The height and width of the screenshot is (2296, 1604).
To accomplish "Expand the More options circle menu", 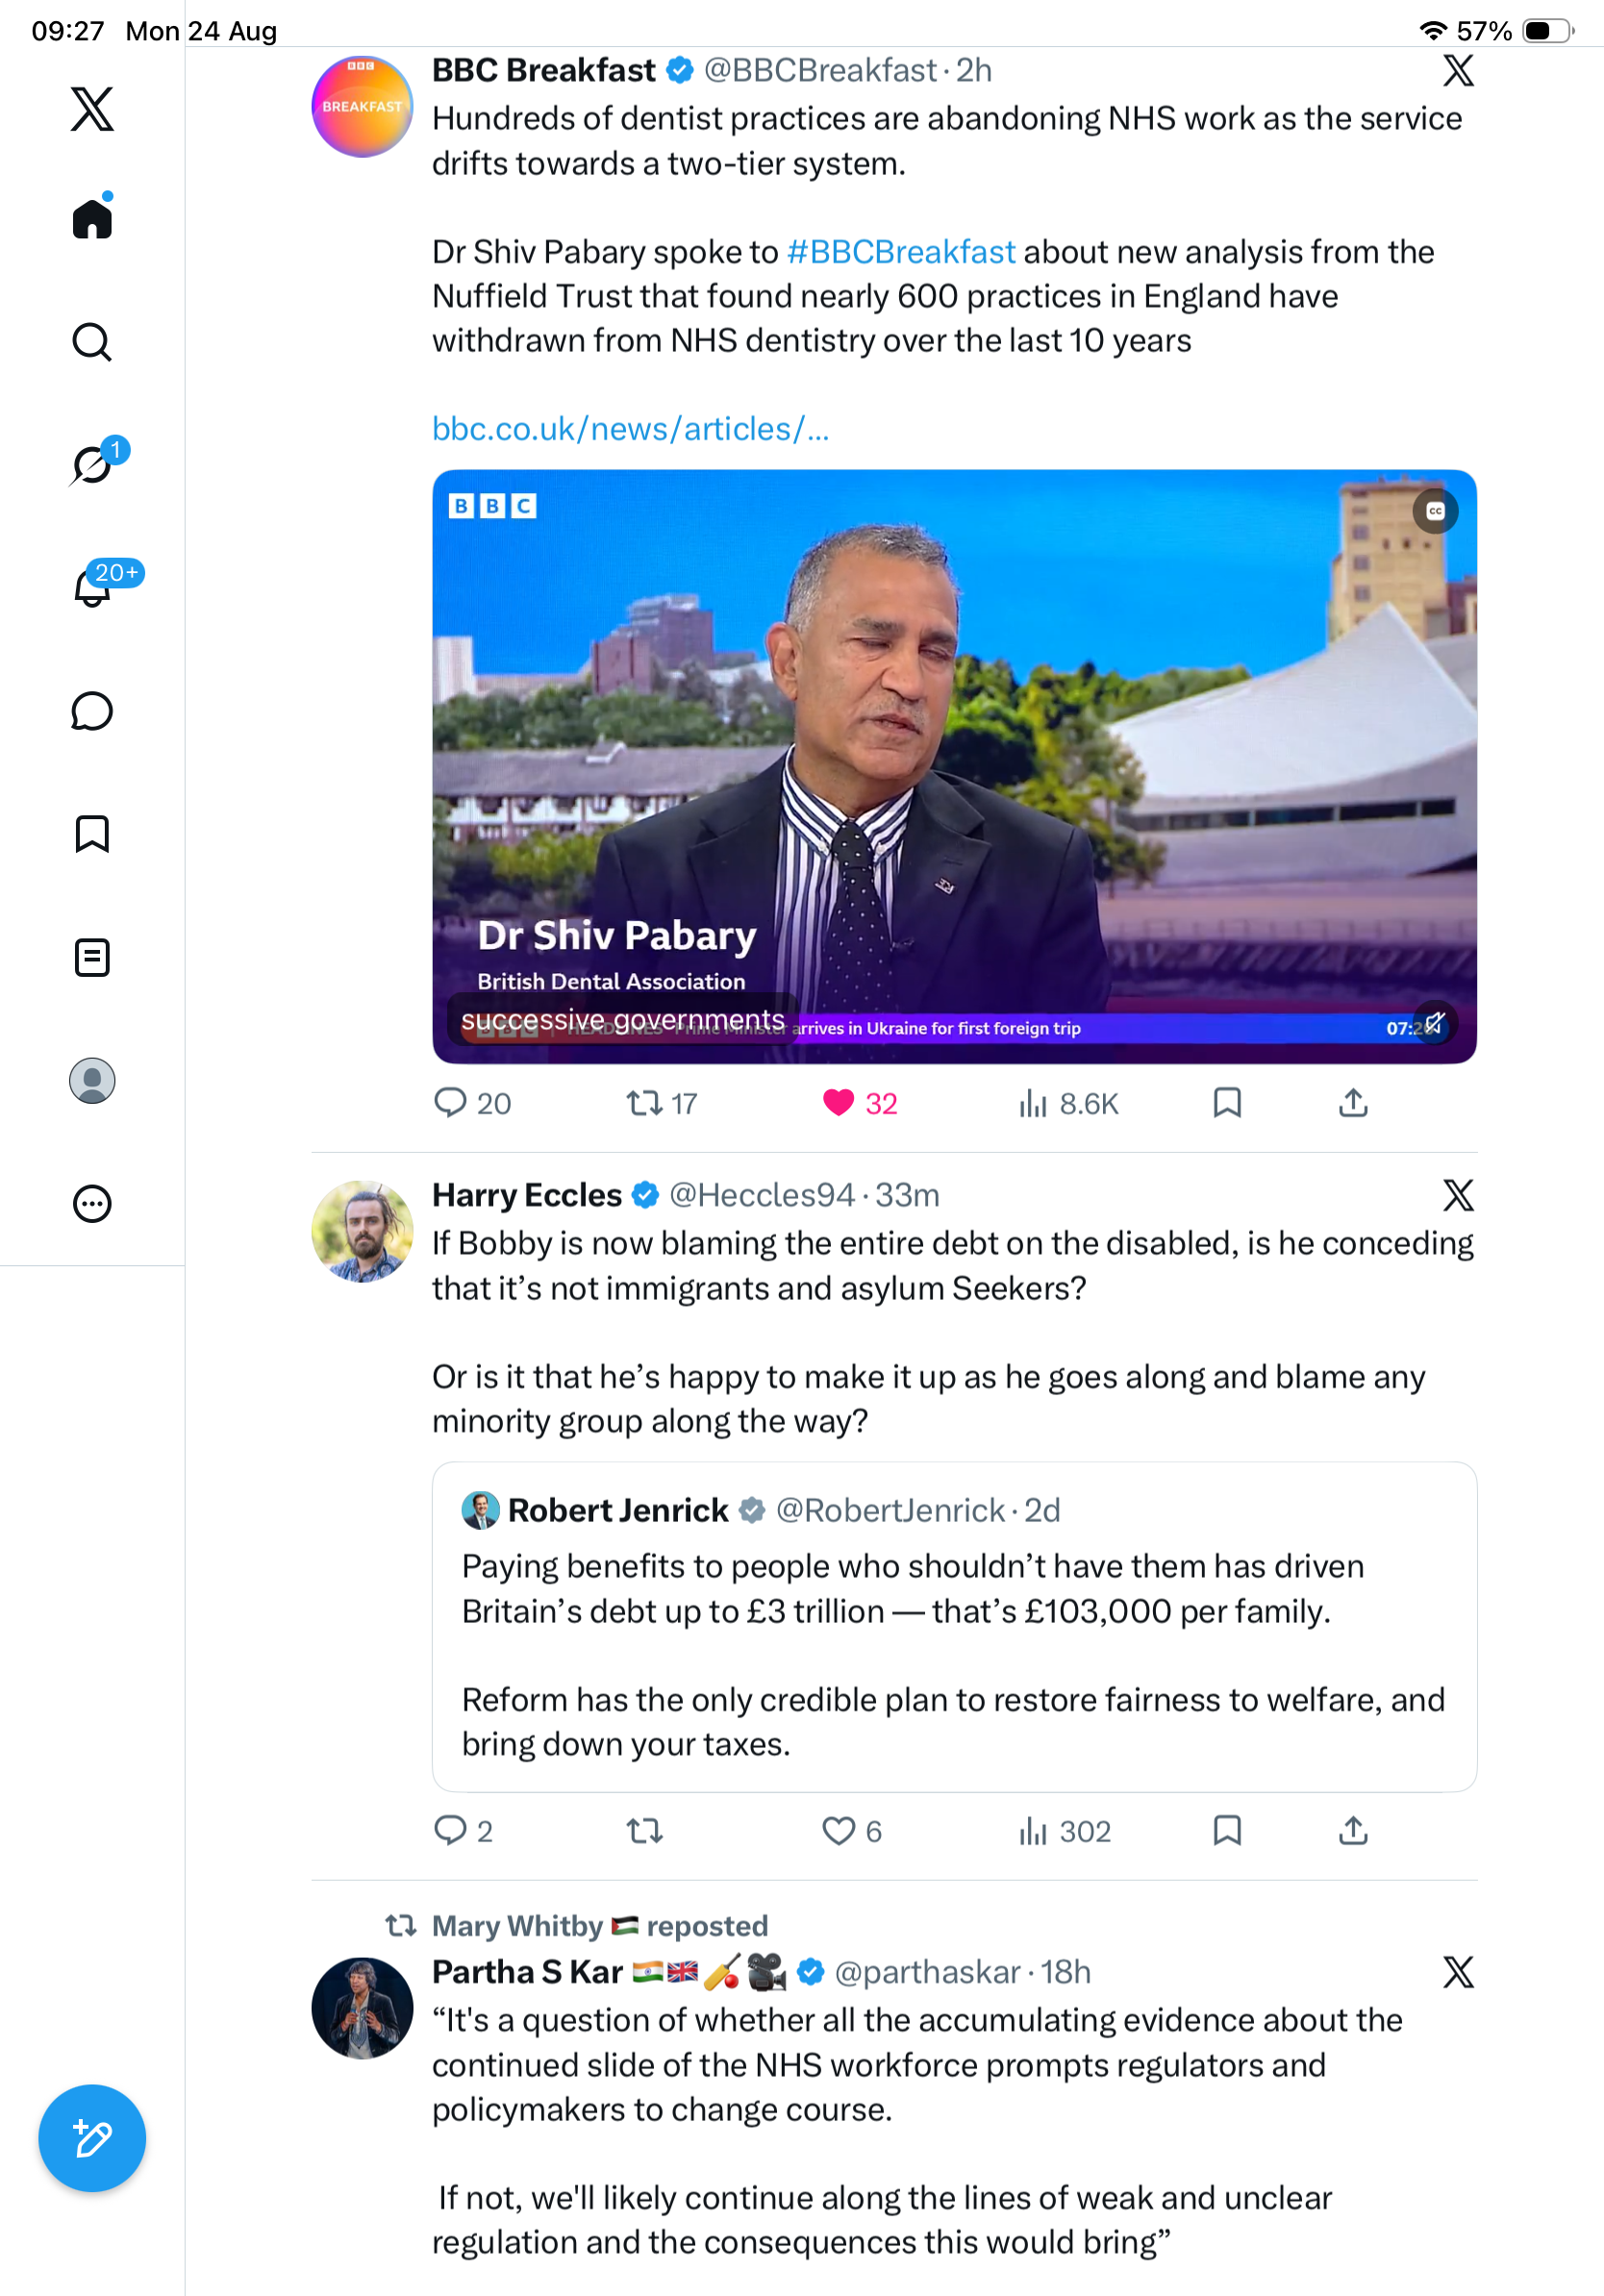I will [x=92, y=1204].
